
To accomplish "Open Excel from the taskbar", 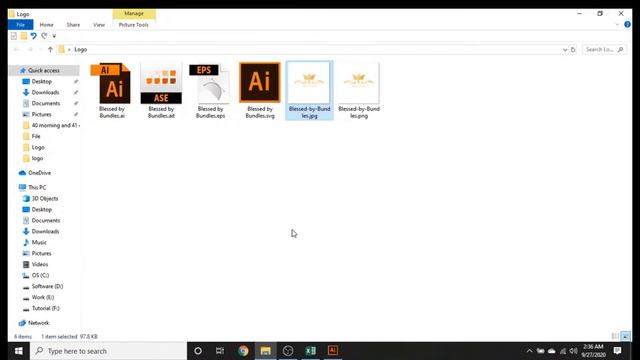I will [310, 351].
